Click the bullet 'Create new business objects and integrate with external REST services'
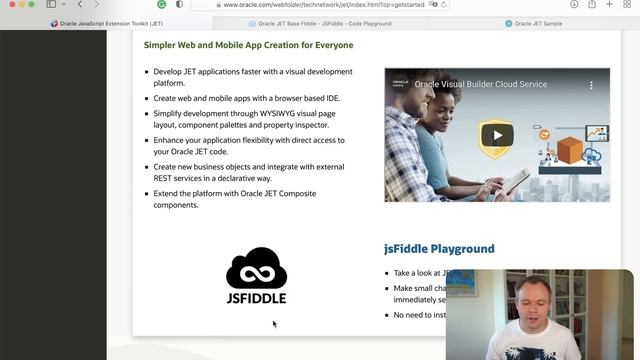Image resolution: width=640 pixels, height=360 pixels. click(249, 173)
